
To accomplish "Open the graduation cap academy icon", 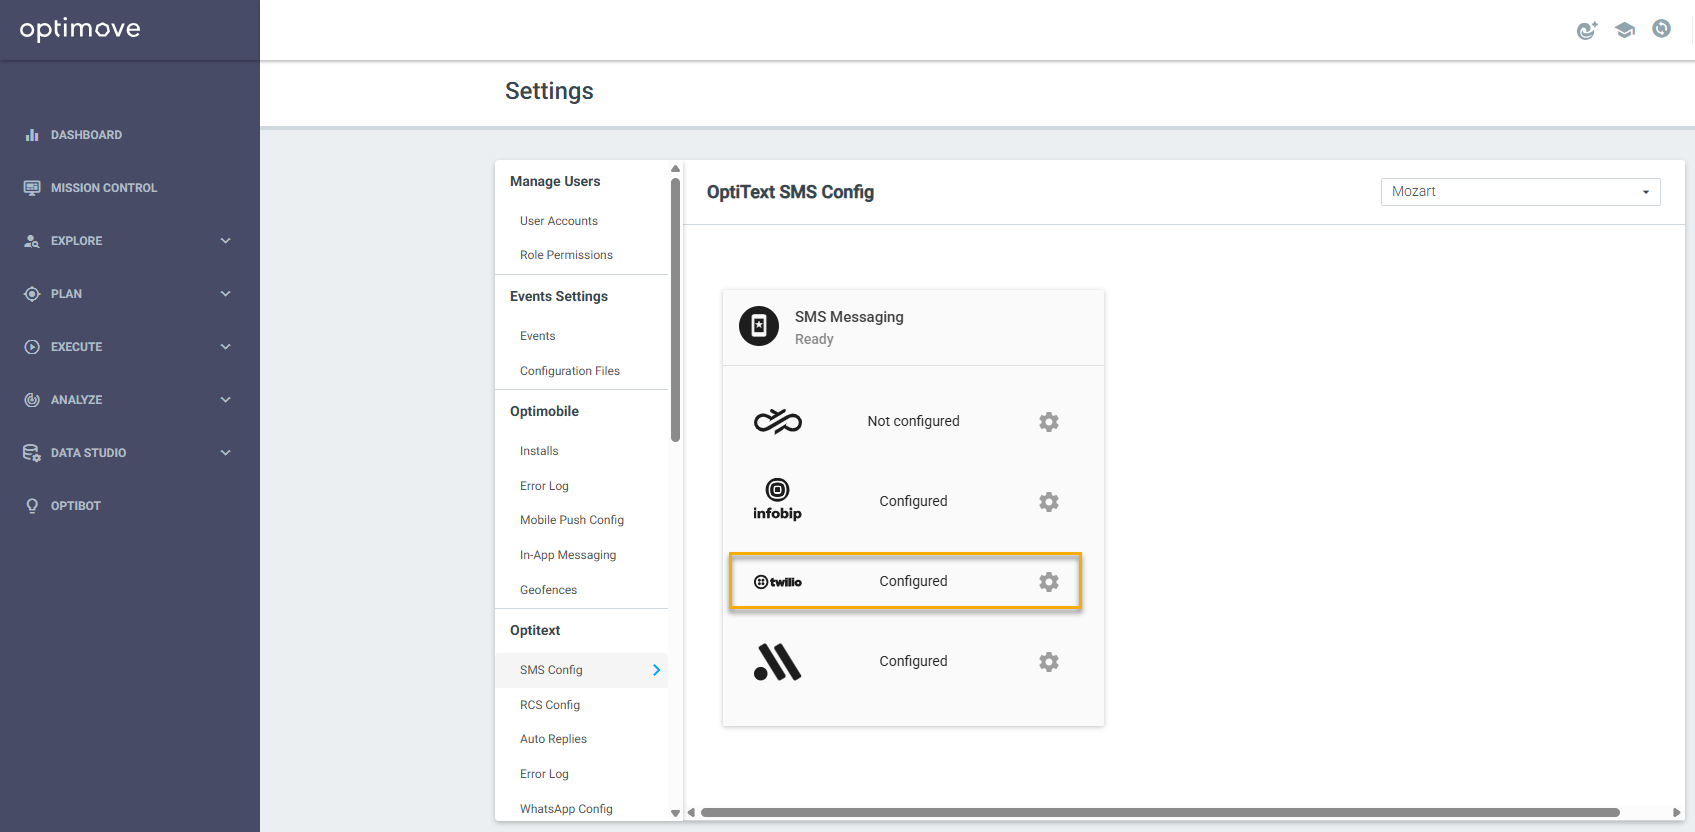I will (1625, 30).
